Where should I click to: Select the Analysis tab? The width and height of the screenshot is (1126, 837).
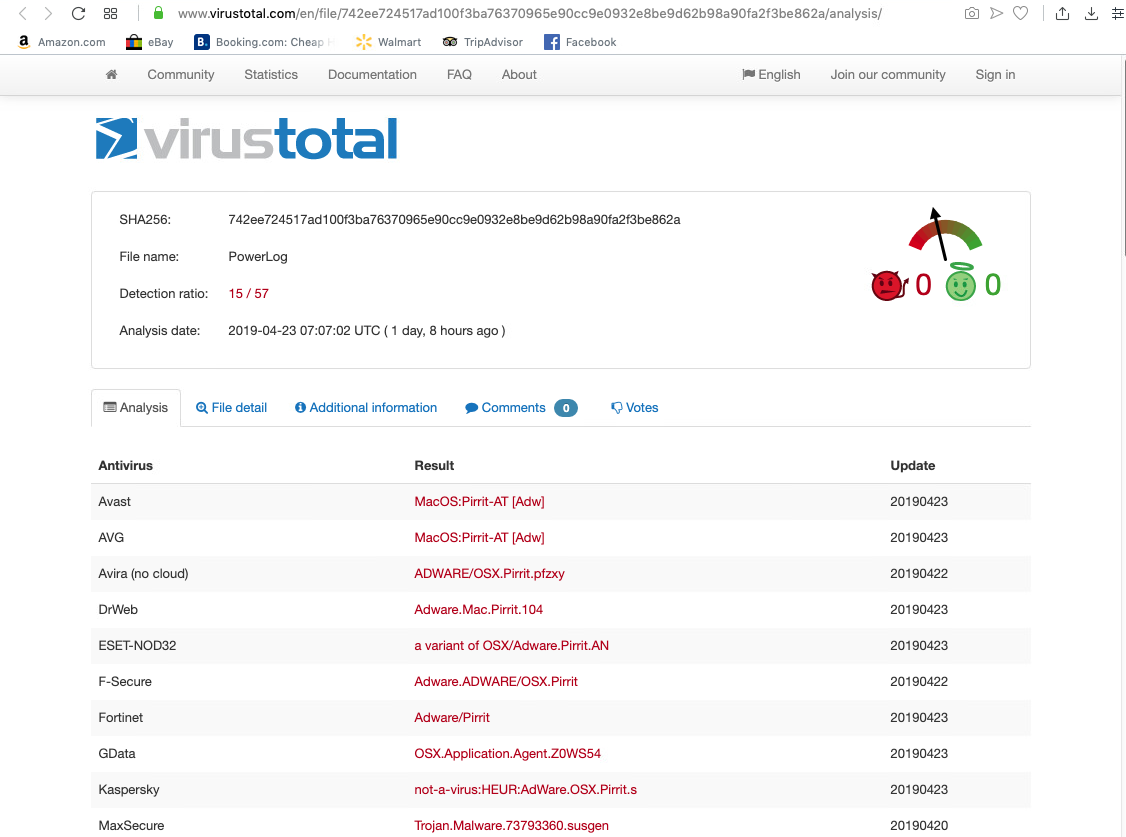pyautogui.click(x=136, y=408)
